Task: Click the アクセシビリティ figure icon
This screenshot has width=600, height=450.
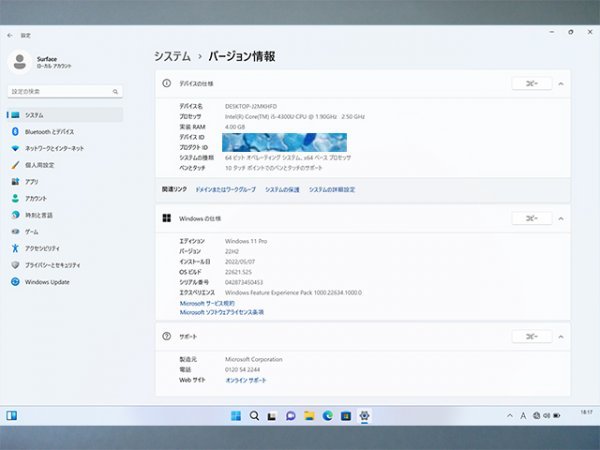Action: coord(15,248)
